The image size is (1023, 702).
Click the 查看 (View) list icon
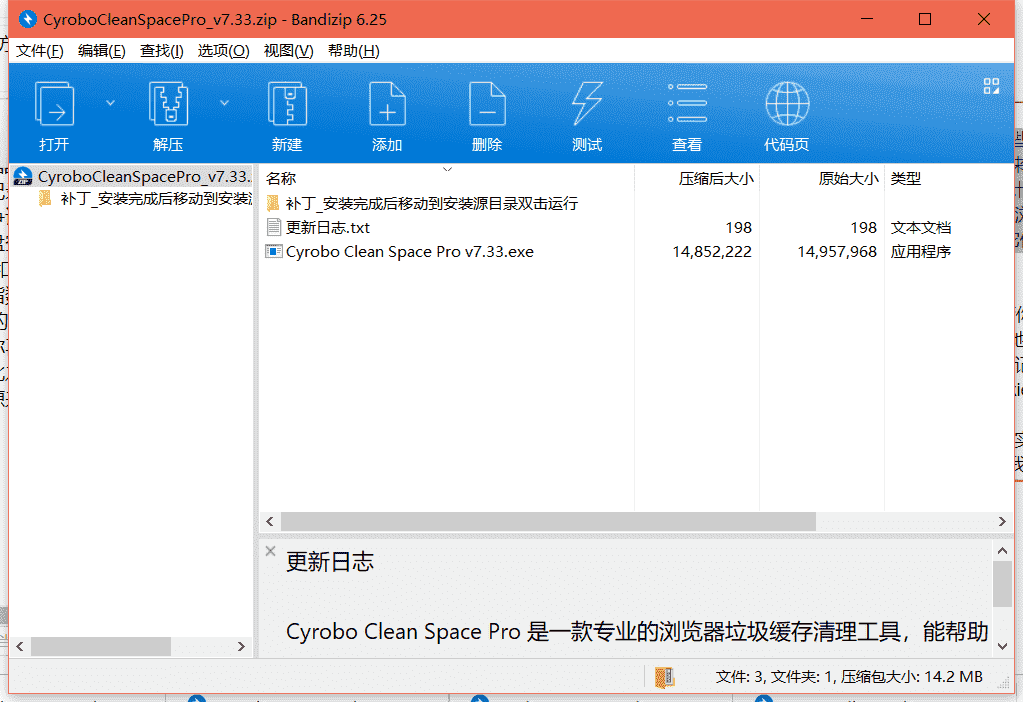[x=687, y=104]
